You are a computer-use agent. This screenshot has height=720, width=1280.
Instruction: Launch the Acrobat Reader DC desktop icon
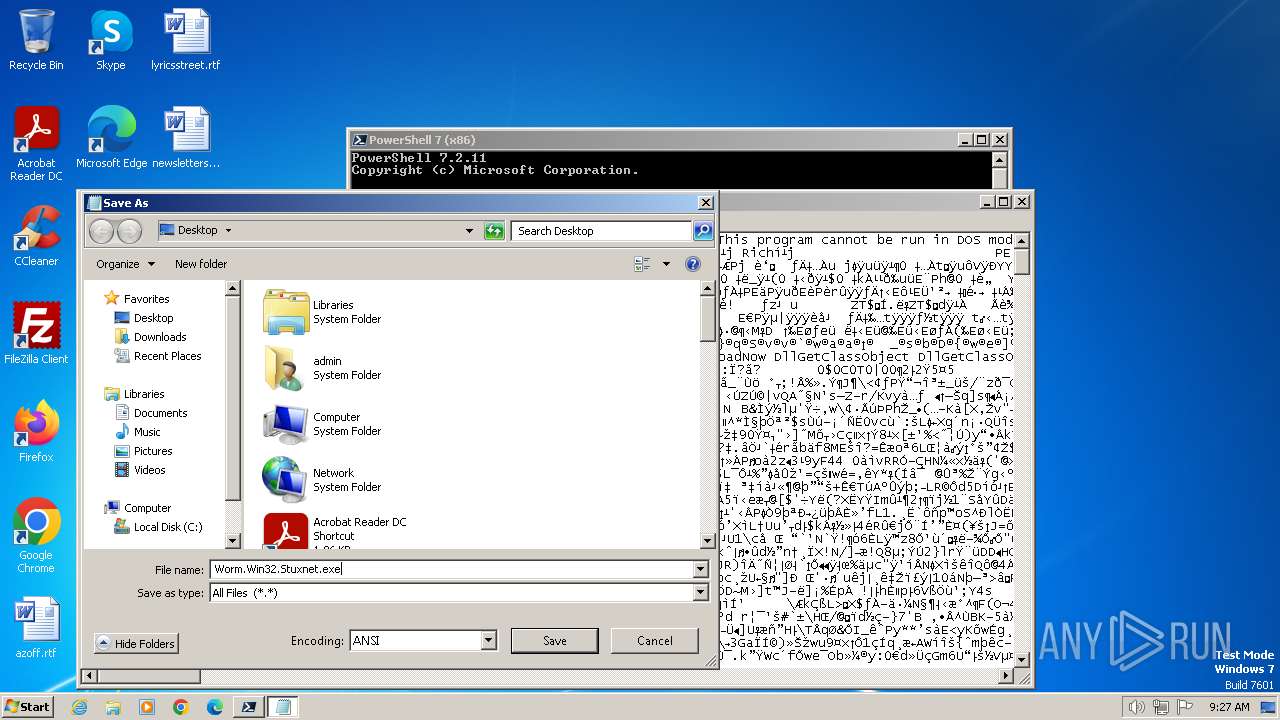click(36, 143)
